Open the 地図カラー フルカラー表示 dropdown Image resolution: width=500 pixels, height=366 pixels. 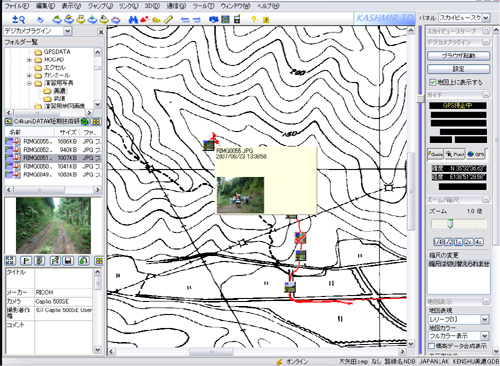pyautogui.click(x=485, y=336)
